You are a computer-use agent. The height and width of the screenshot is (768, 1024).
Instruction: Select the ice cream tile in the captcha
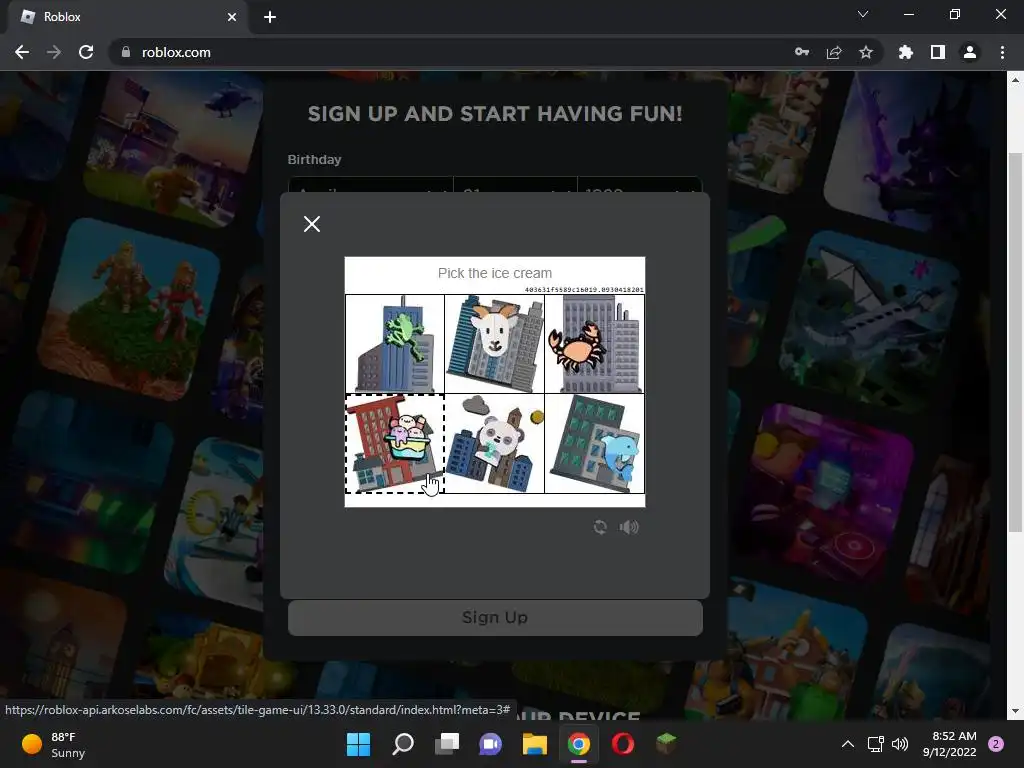click(394, 443)
